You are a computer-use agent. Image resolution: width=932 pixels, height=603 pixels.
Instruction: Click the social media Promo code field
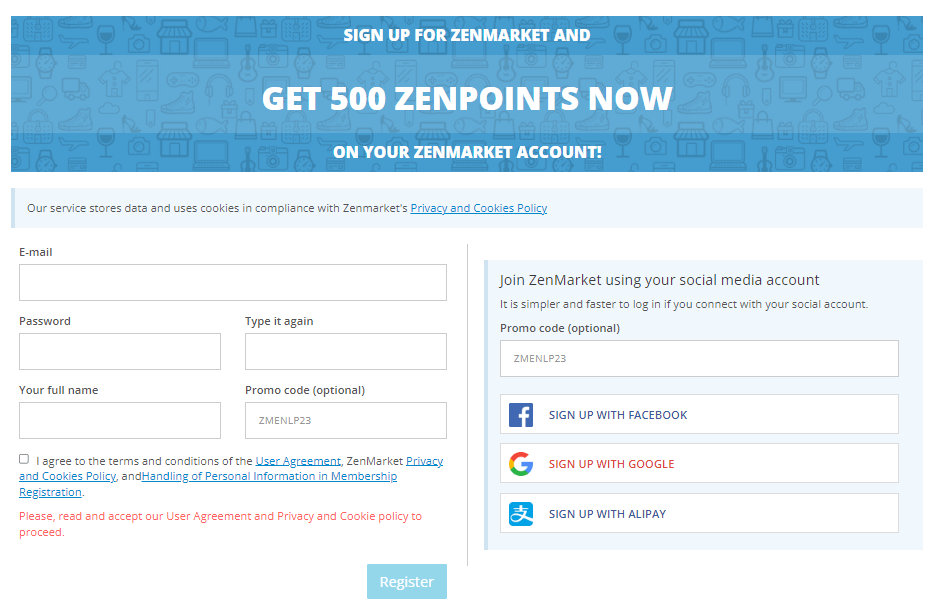(x=699, y=359)
